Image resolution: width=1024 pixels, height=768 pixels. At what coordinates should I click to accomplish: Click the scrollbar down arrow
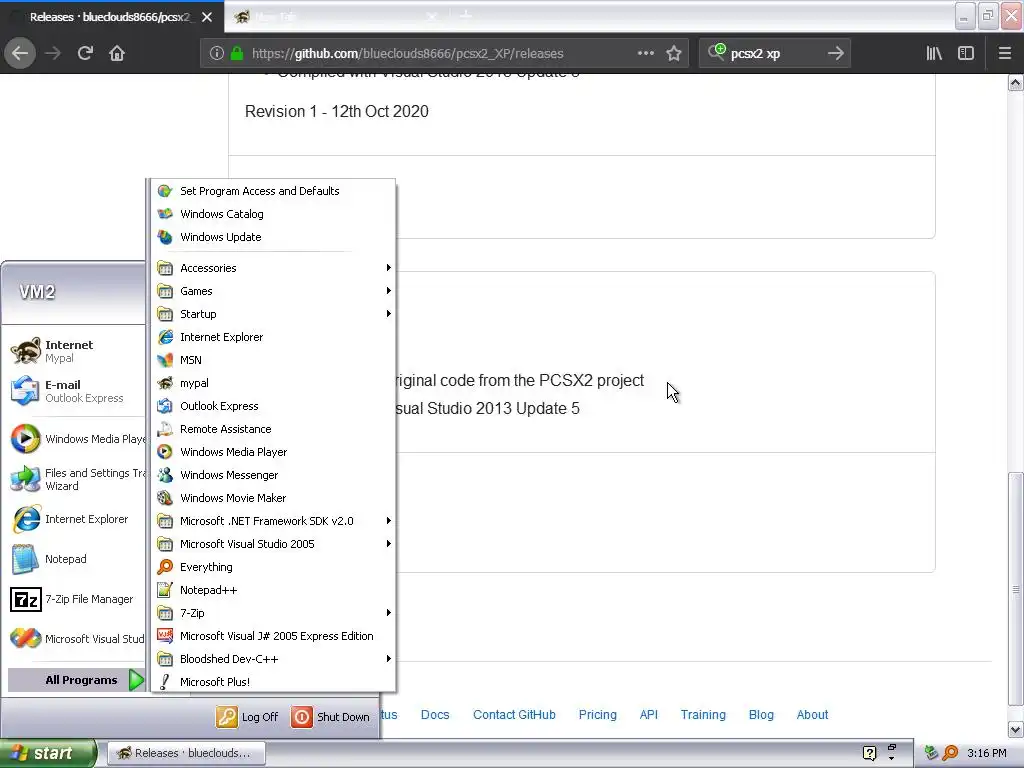[1016, 729]
